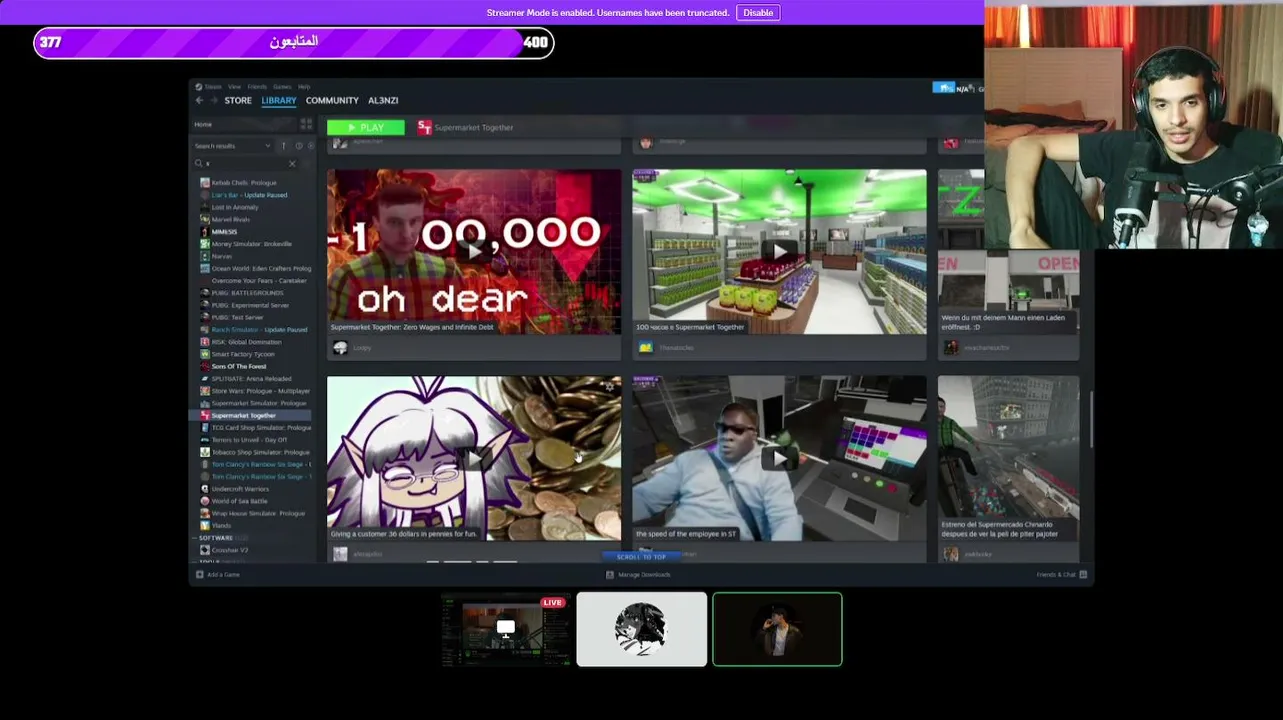Open the Help menu in Steam
This screenshot has width=1283, height=720.
pyautogui.click(x=304, y=87)
